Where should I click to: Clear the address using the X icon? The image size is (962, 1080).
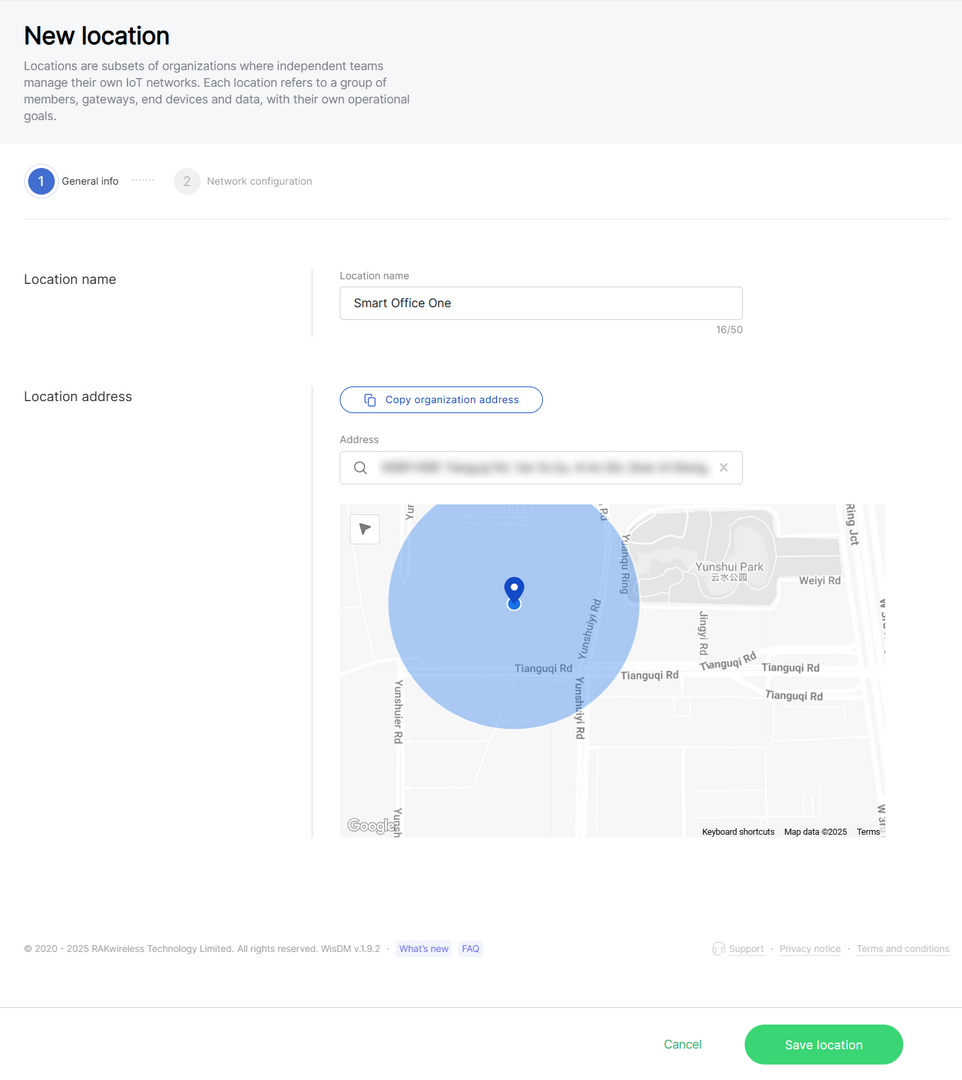click(723, 467)
